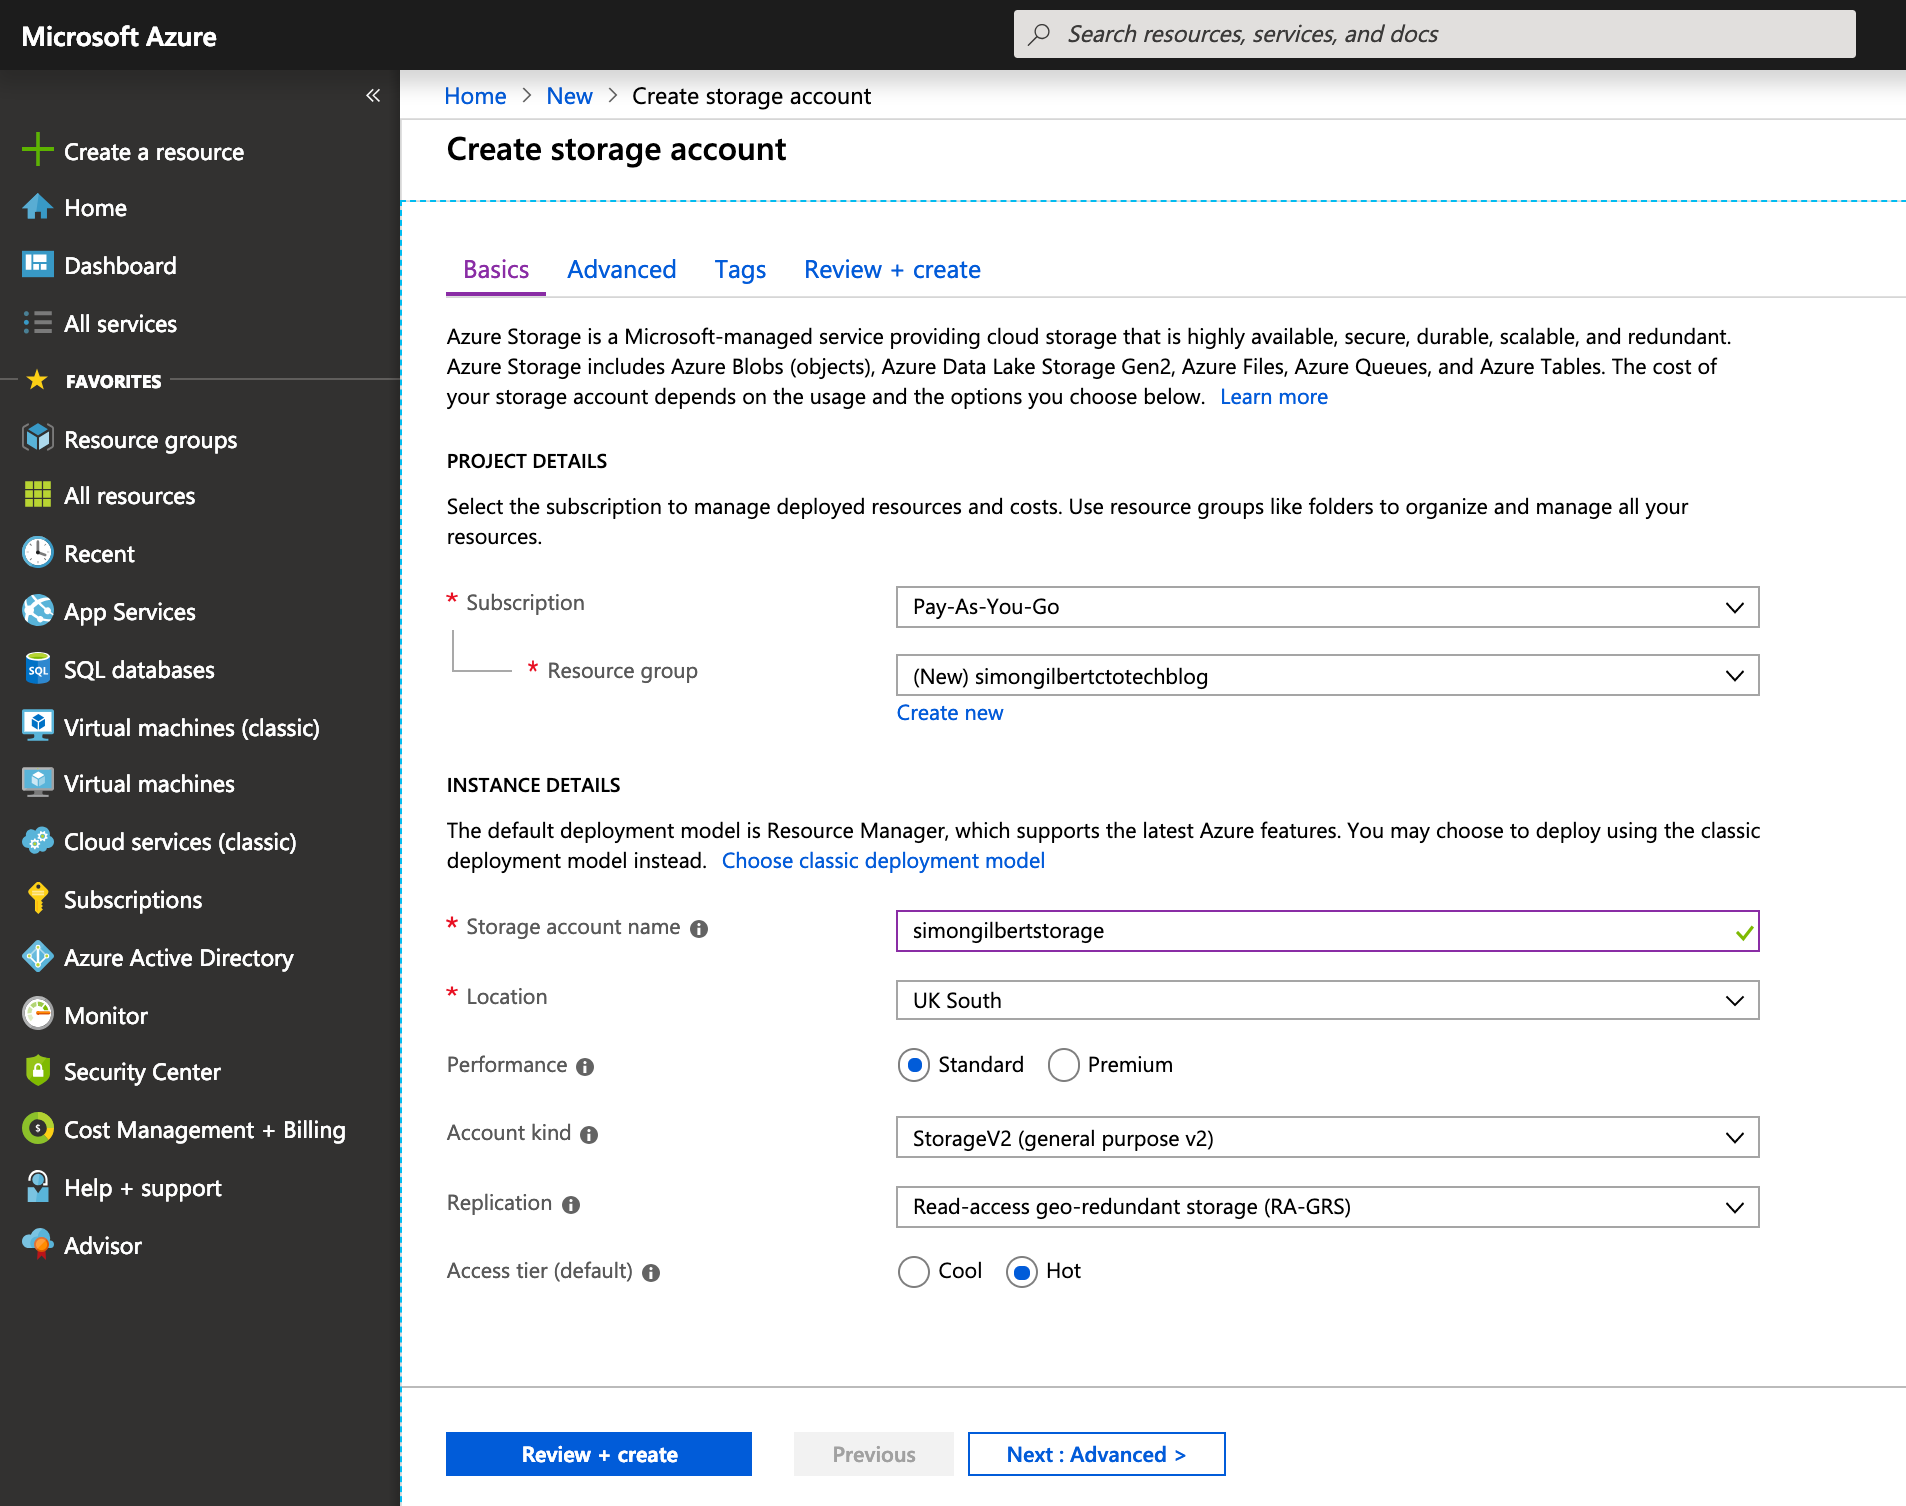Open the Resource group dropdown
Image resolution: width=1906 pixels, height=1506 pixels.
(1327, 675)
